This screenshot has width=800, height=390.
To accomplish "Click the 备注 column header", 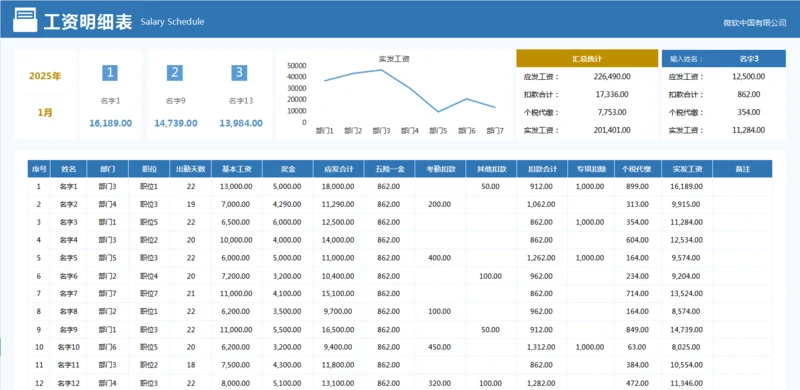I will (x=742, y=169).
